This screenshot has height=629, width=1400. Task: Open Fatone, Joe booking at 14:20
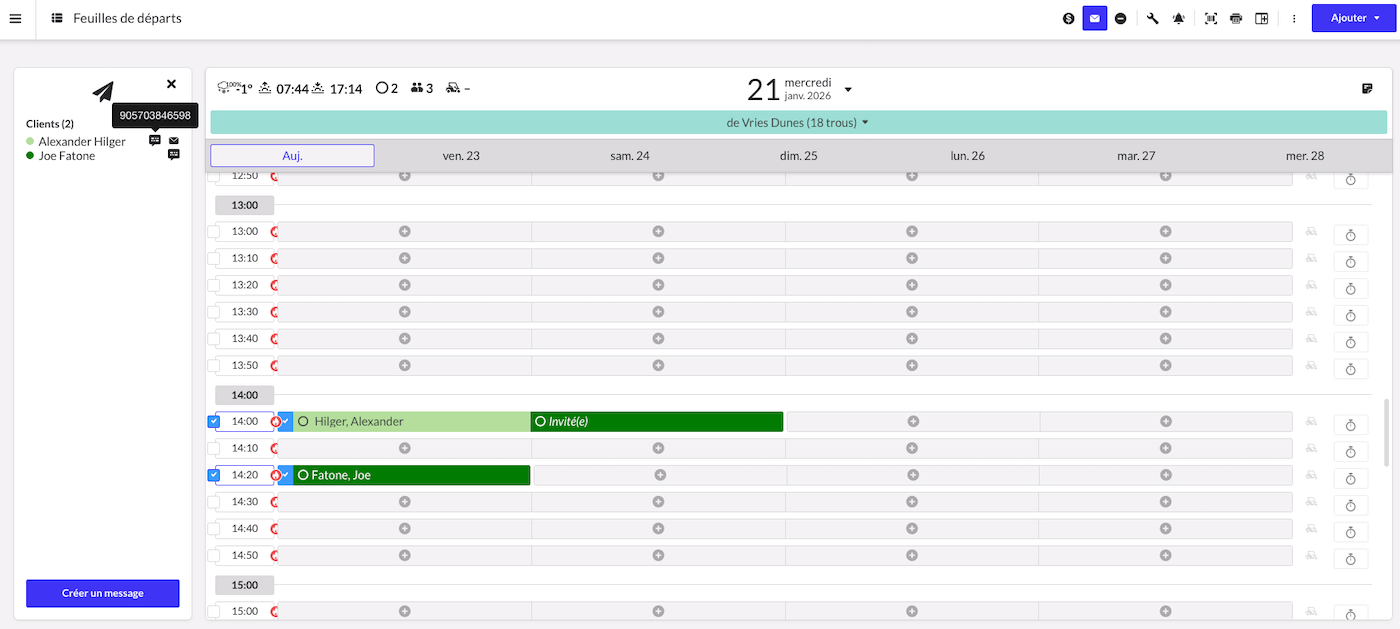click(x=411, y=475)
